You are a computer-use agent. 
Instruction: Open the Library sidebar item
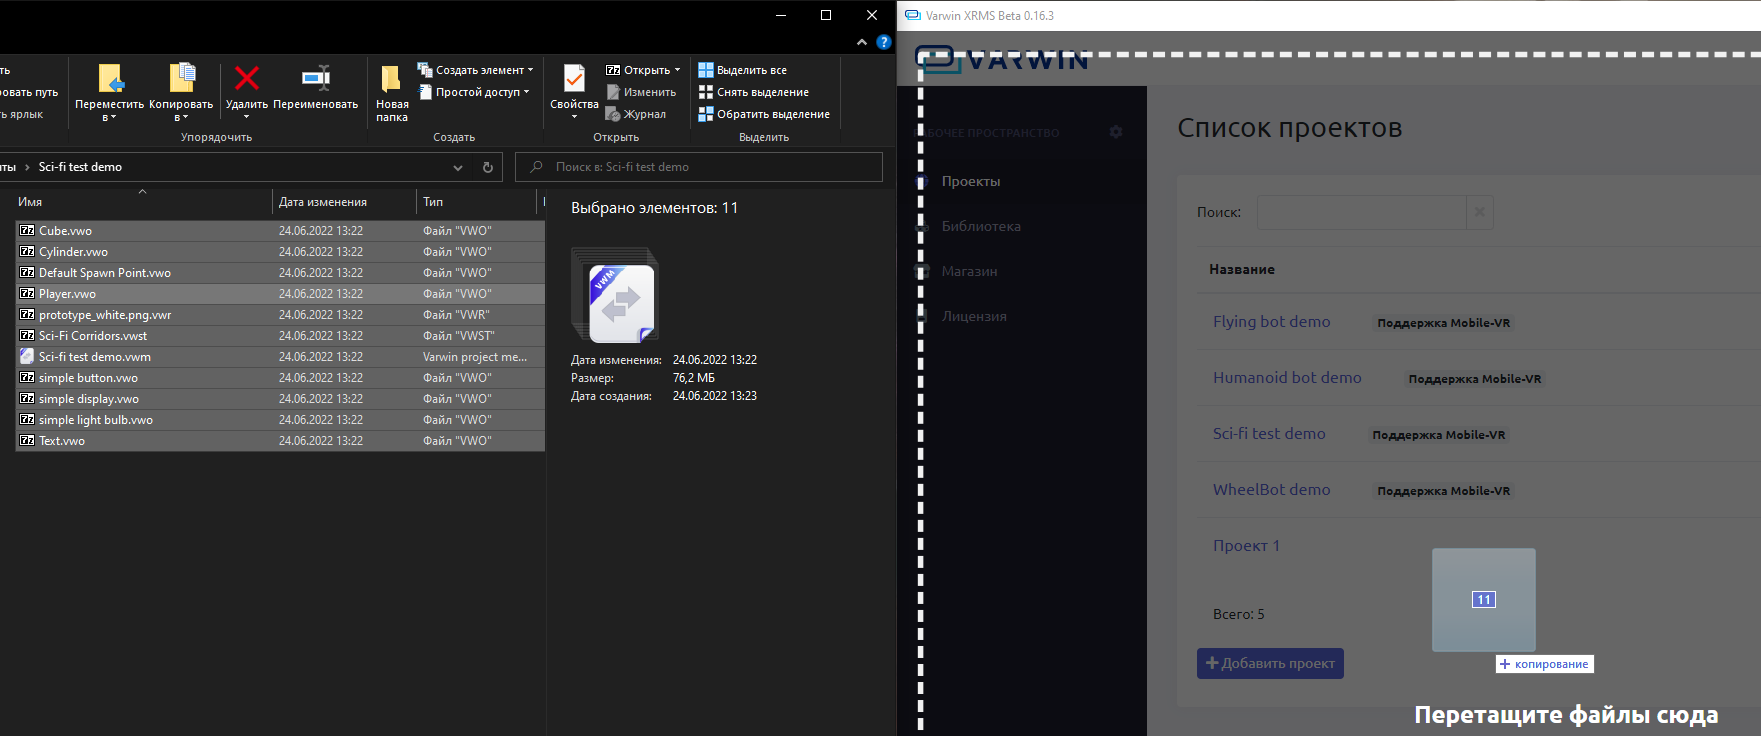[x=980, y=226]
